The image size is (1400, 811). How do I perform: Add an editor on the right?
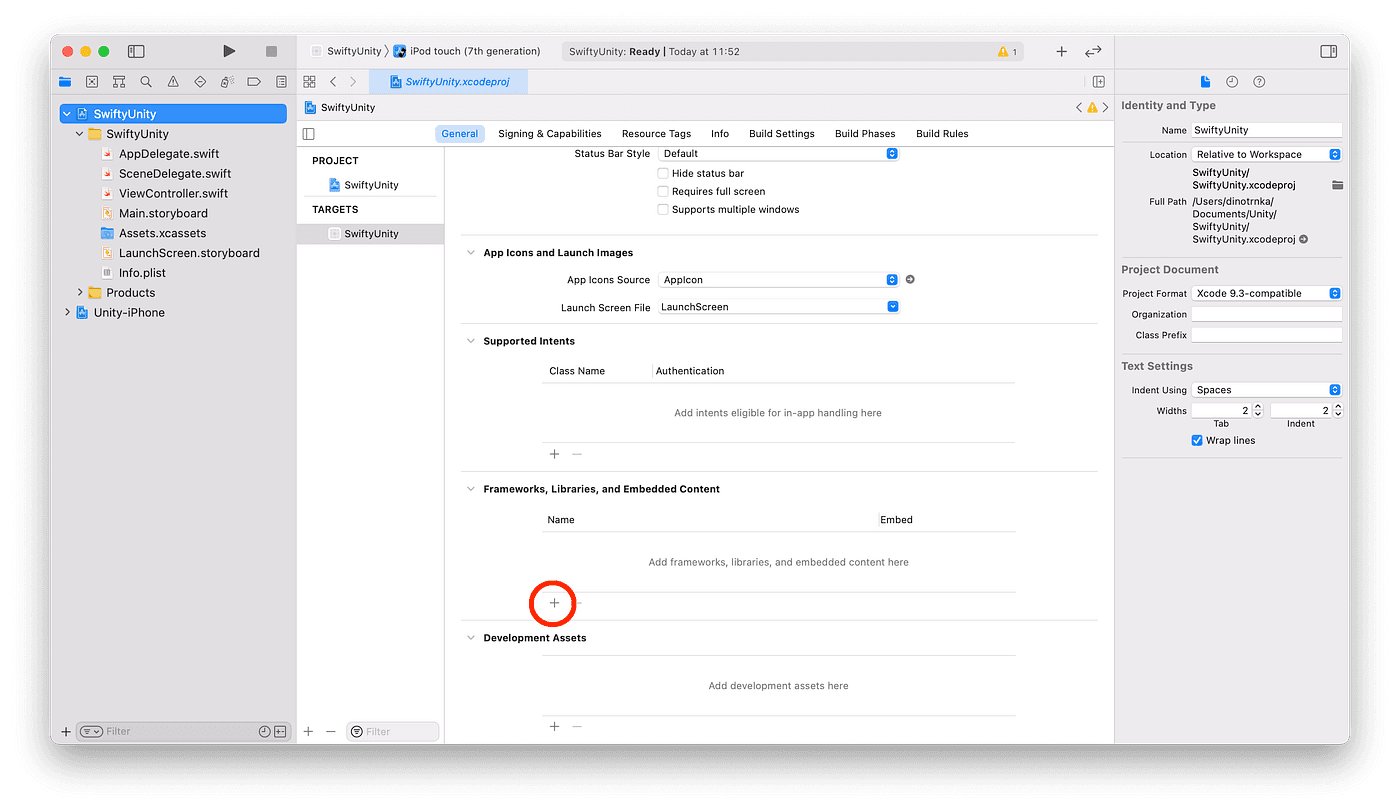click(x=1098, y=82)
